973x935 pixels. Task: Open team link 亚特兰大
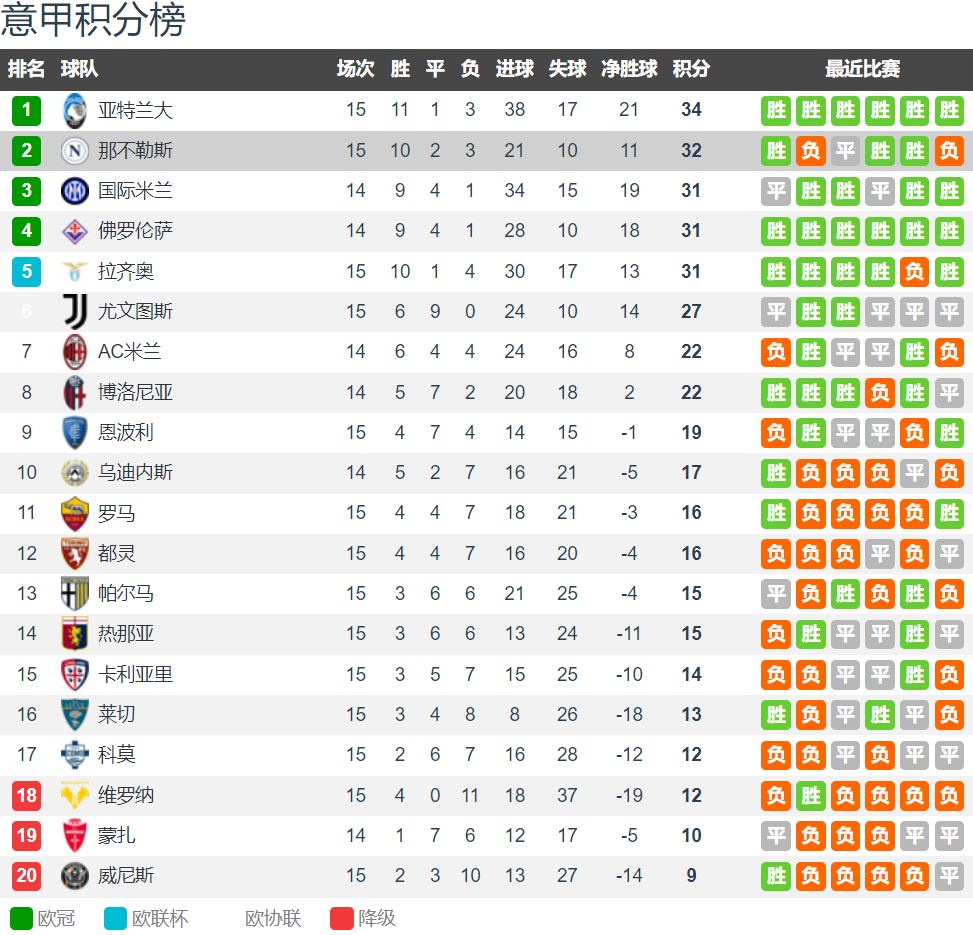[x=135, y=110]
